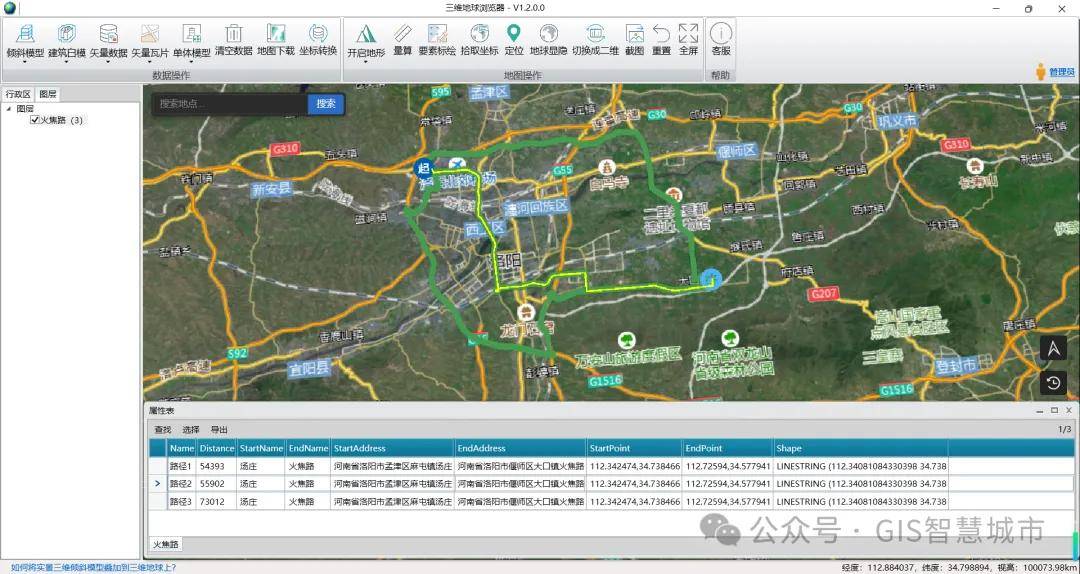Collapse the 图层 tree node
Image resolution: width=1080 pixels, height=574 pixels.
[x=8, y=109]
